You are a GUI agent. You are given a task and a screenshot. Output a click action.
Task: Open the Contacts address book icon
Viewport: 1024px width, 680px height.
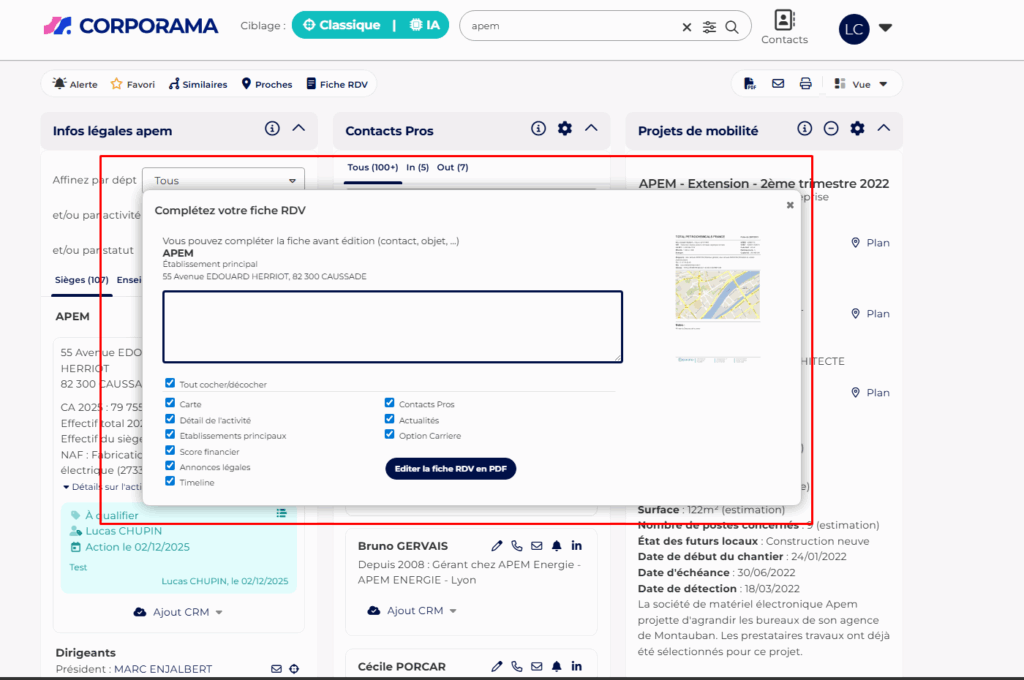(x=784, y=20)
